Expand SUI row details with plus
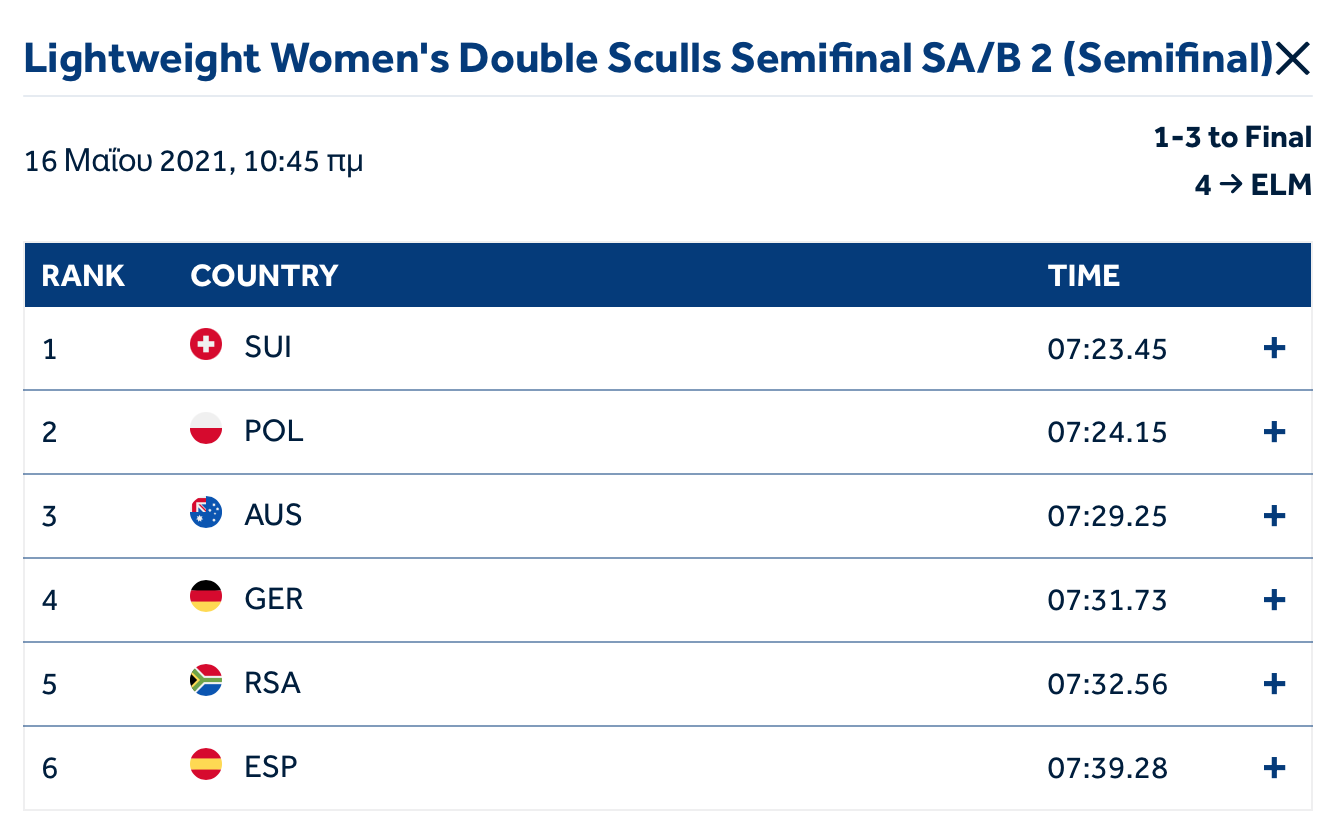Viewport: 1340px width, 830px height. 1274,348
